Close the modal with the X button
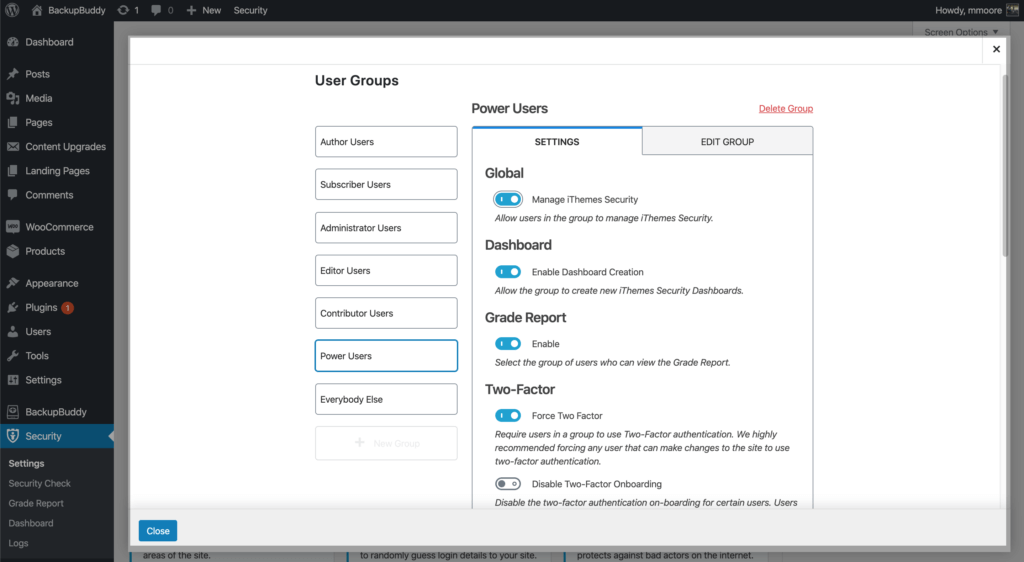 [x=996, y=49]
